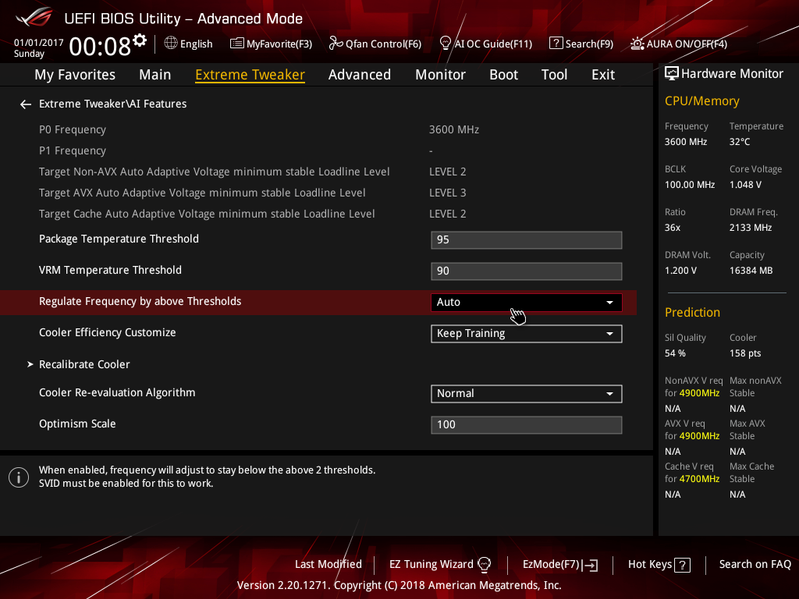This screenshot has height=599, width=799.
Task: Open Search(F9) question icon
Action: click(x=555, y=43)
